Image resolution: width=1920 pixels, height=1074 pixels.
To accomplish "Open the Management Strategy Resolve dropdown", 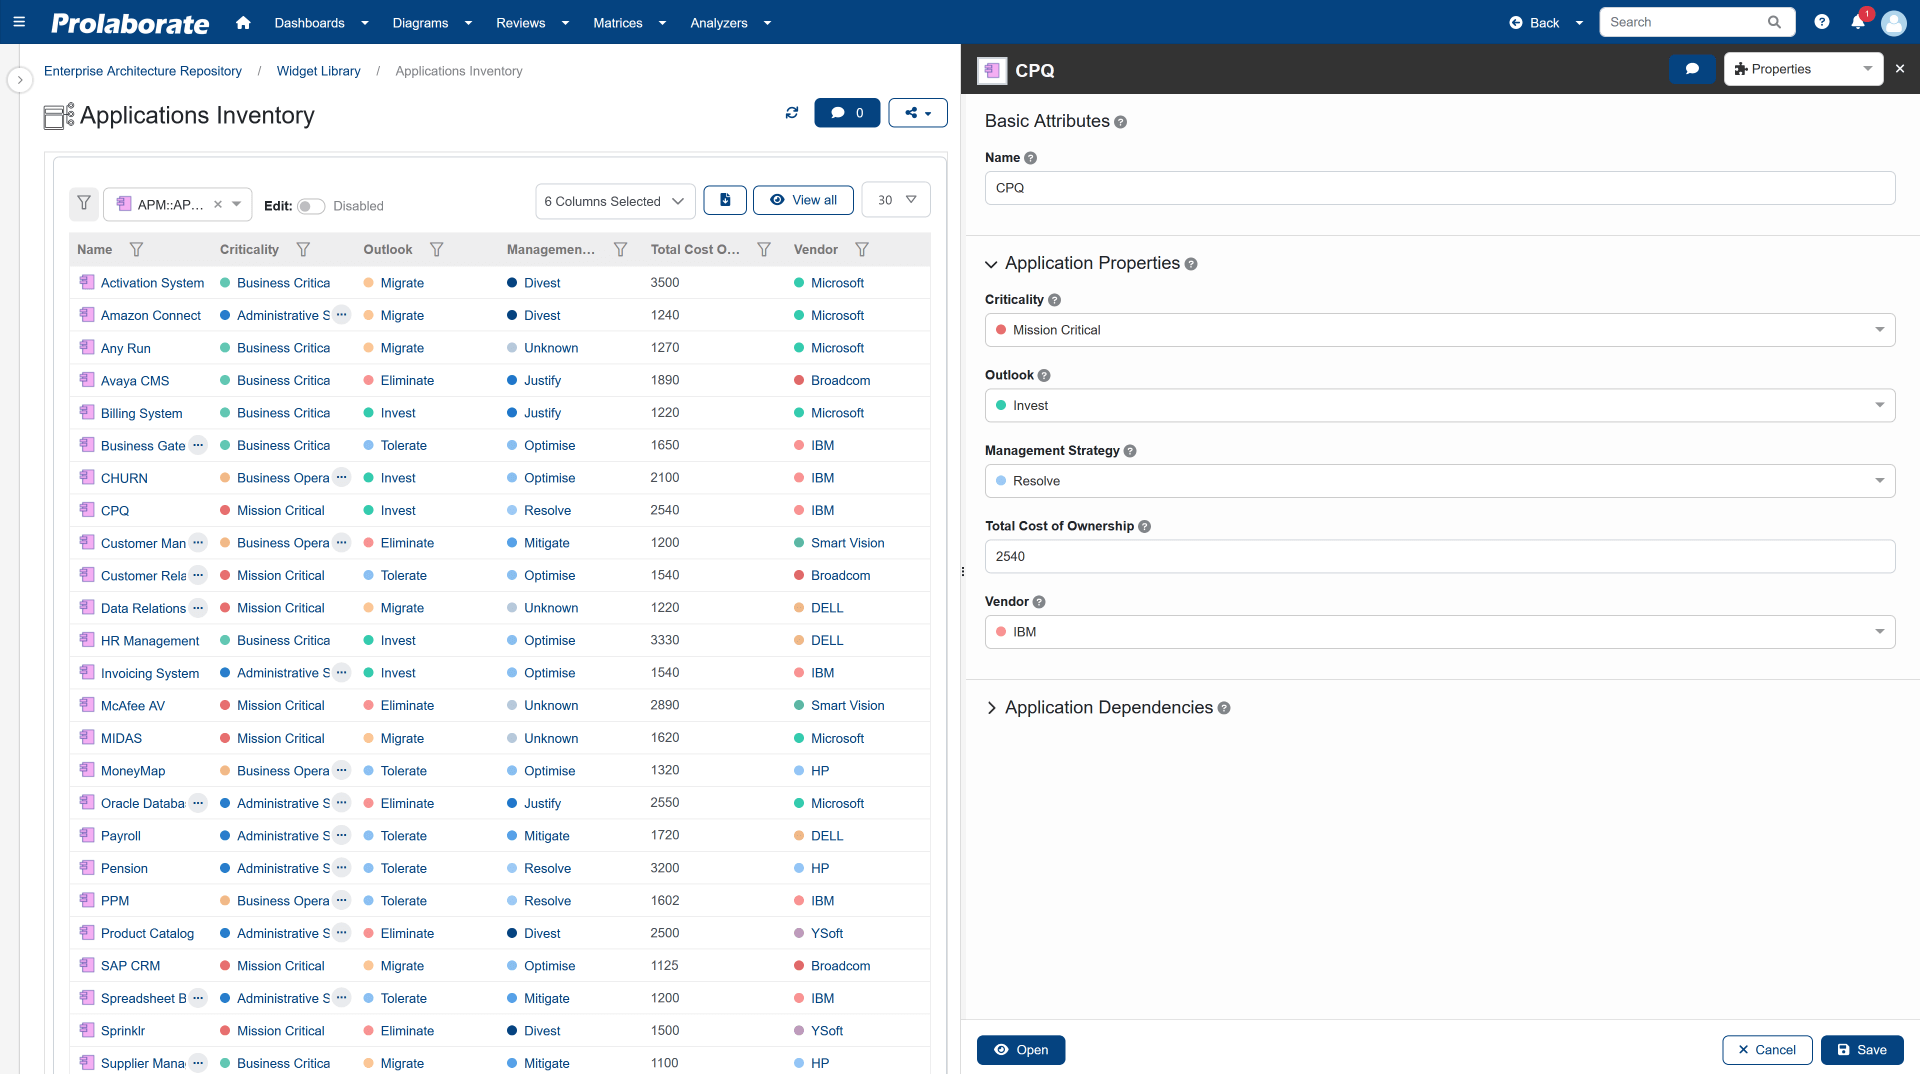I will pos(1439,481).
